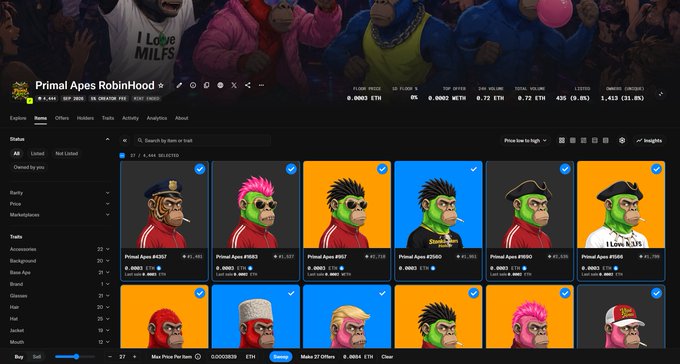This screenshot has width=680, height=364.
Task: Open the Insights panel
Action: tap(649, 141)
